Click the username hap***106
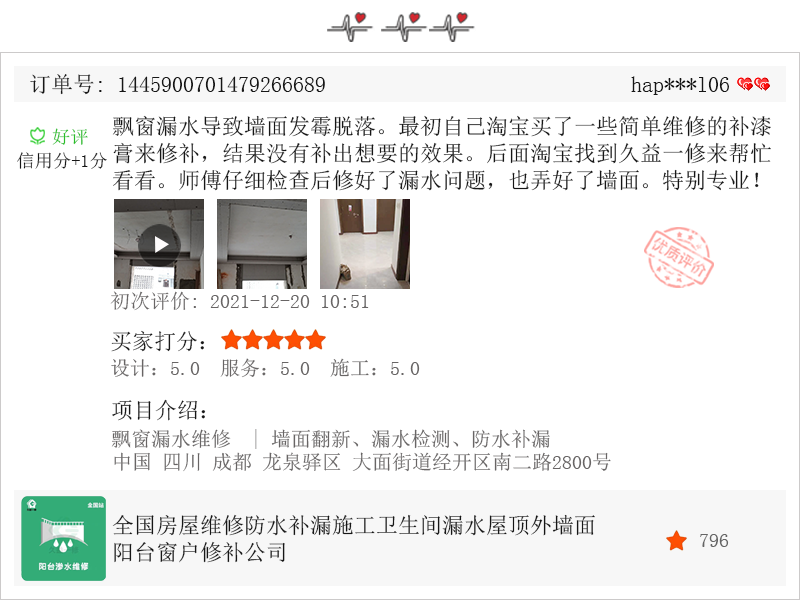 [x=680, y=85]
